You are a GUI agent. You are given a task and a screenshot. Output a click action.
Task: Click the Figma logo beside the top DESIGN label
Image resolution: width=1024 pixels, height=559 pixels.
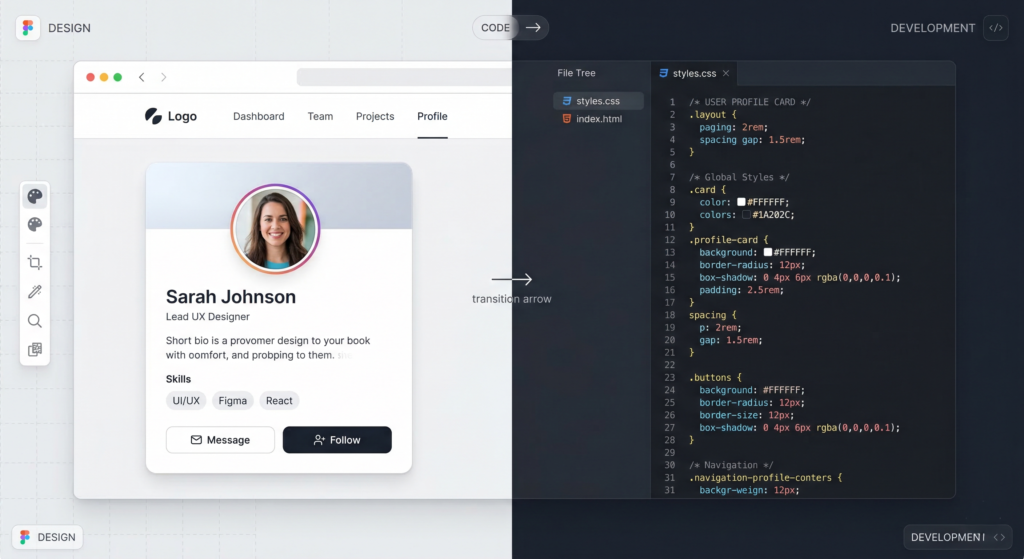point(27,28)
